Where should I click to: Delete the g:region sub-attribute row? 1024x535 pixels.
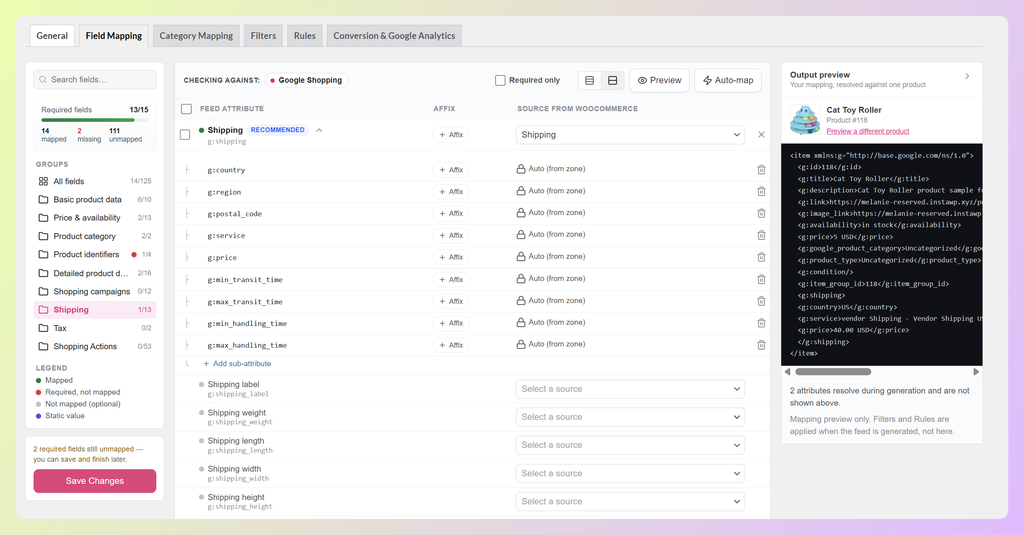(761, 191)
